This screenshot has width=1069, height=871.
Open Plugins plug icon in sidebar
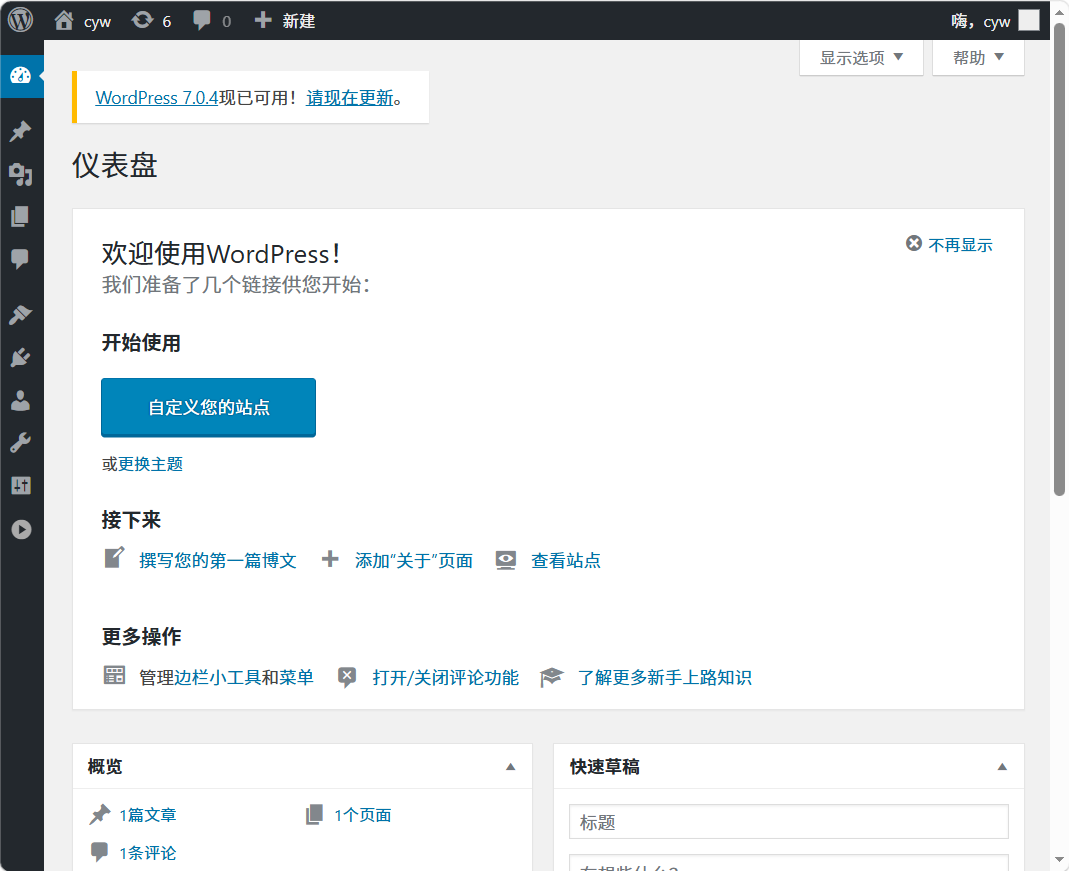coord(20,357)
